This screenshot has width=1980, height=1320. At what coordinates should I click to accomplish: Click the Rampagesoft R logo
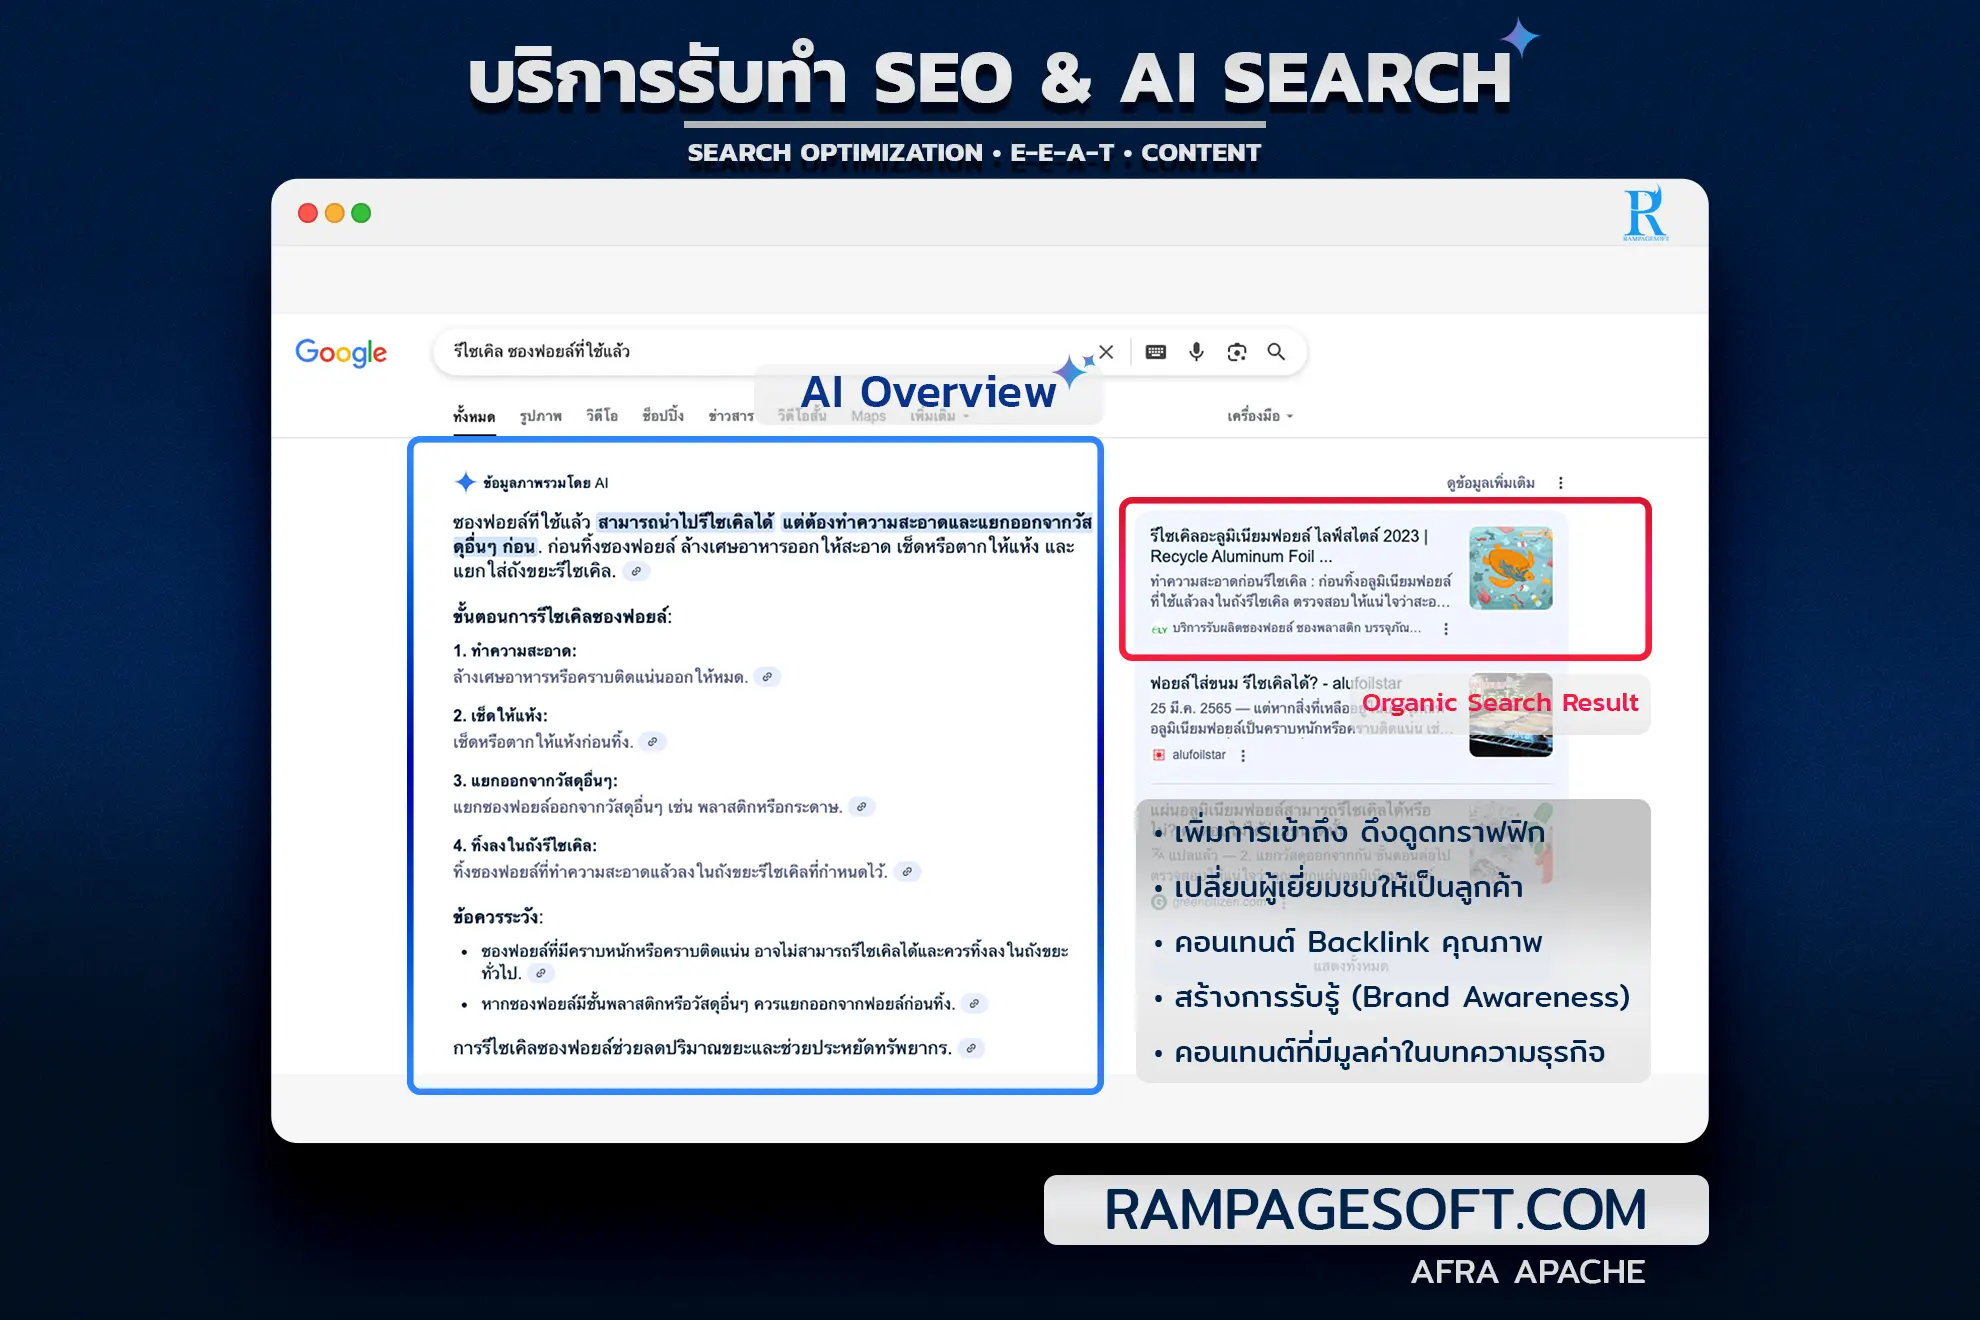coord(1645,213)
